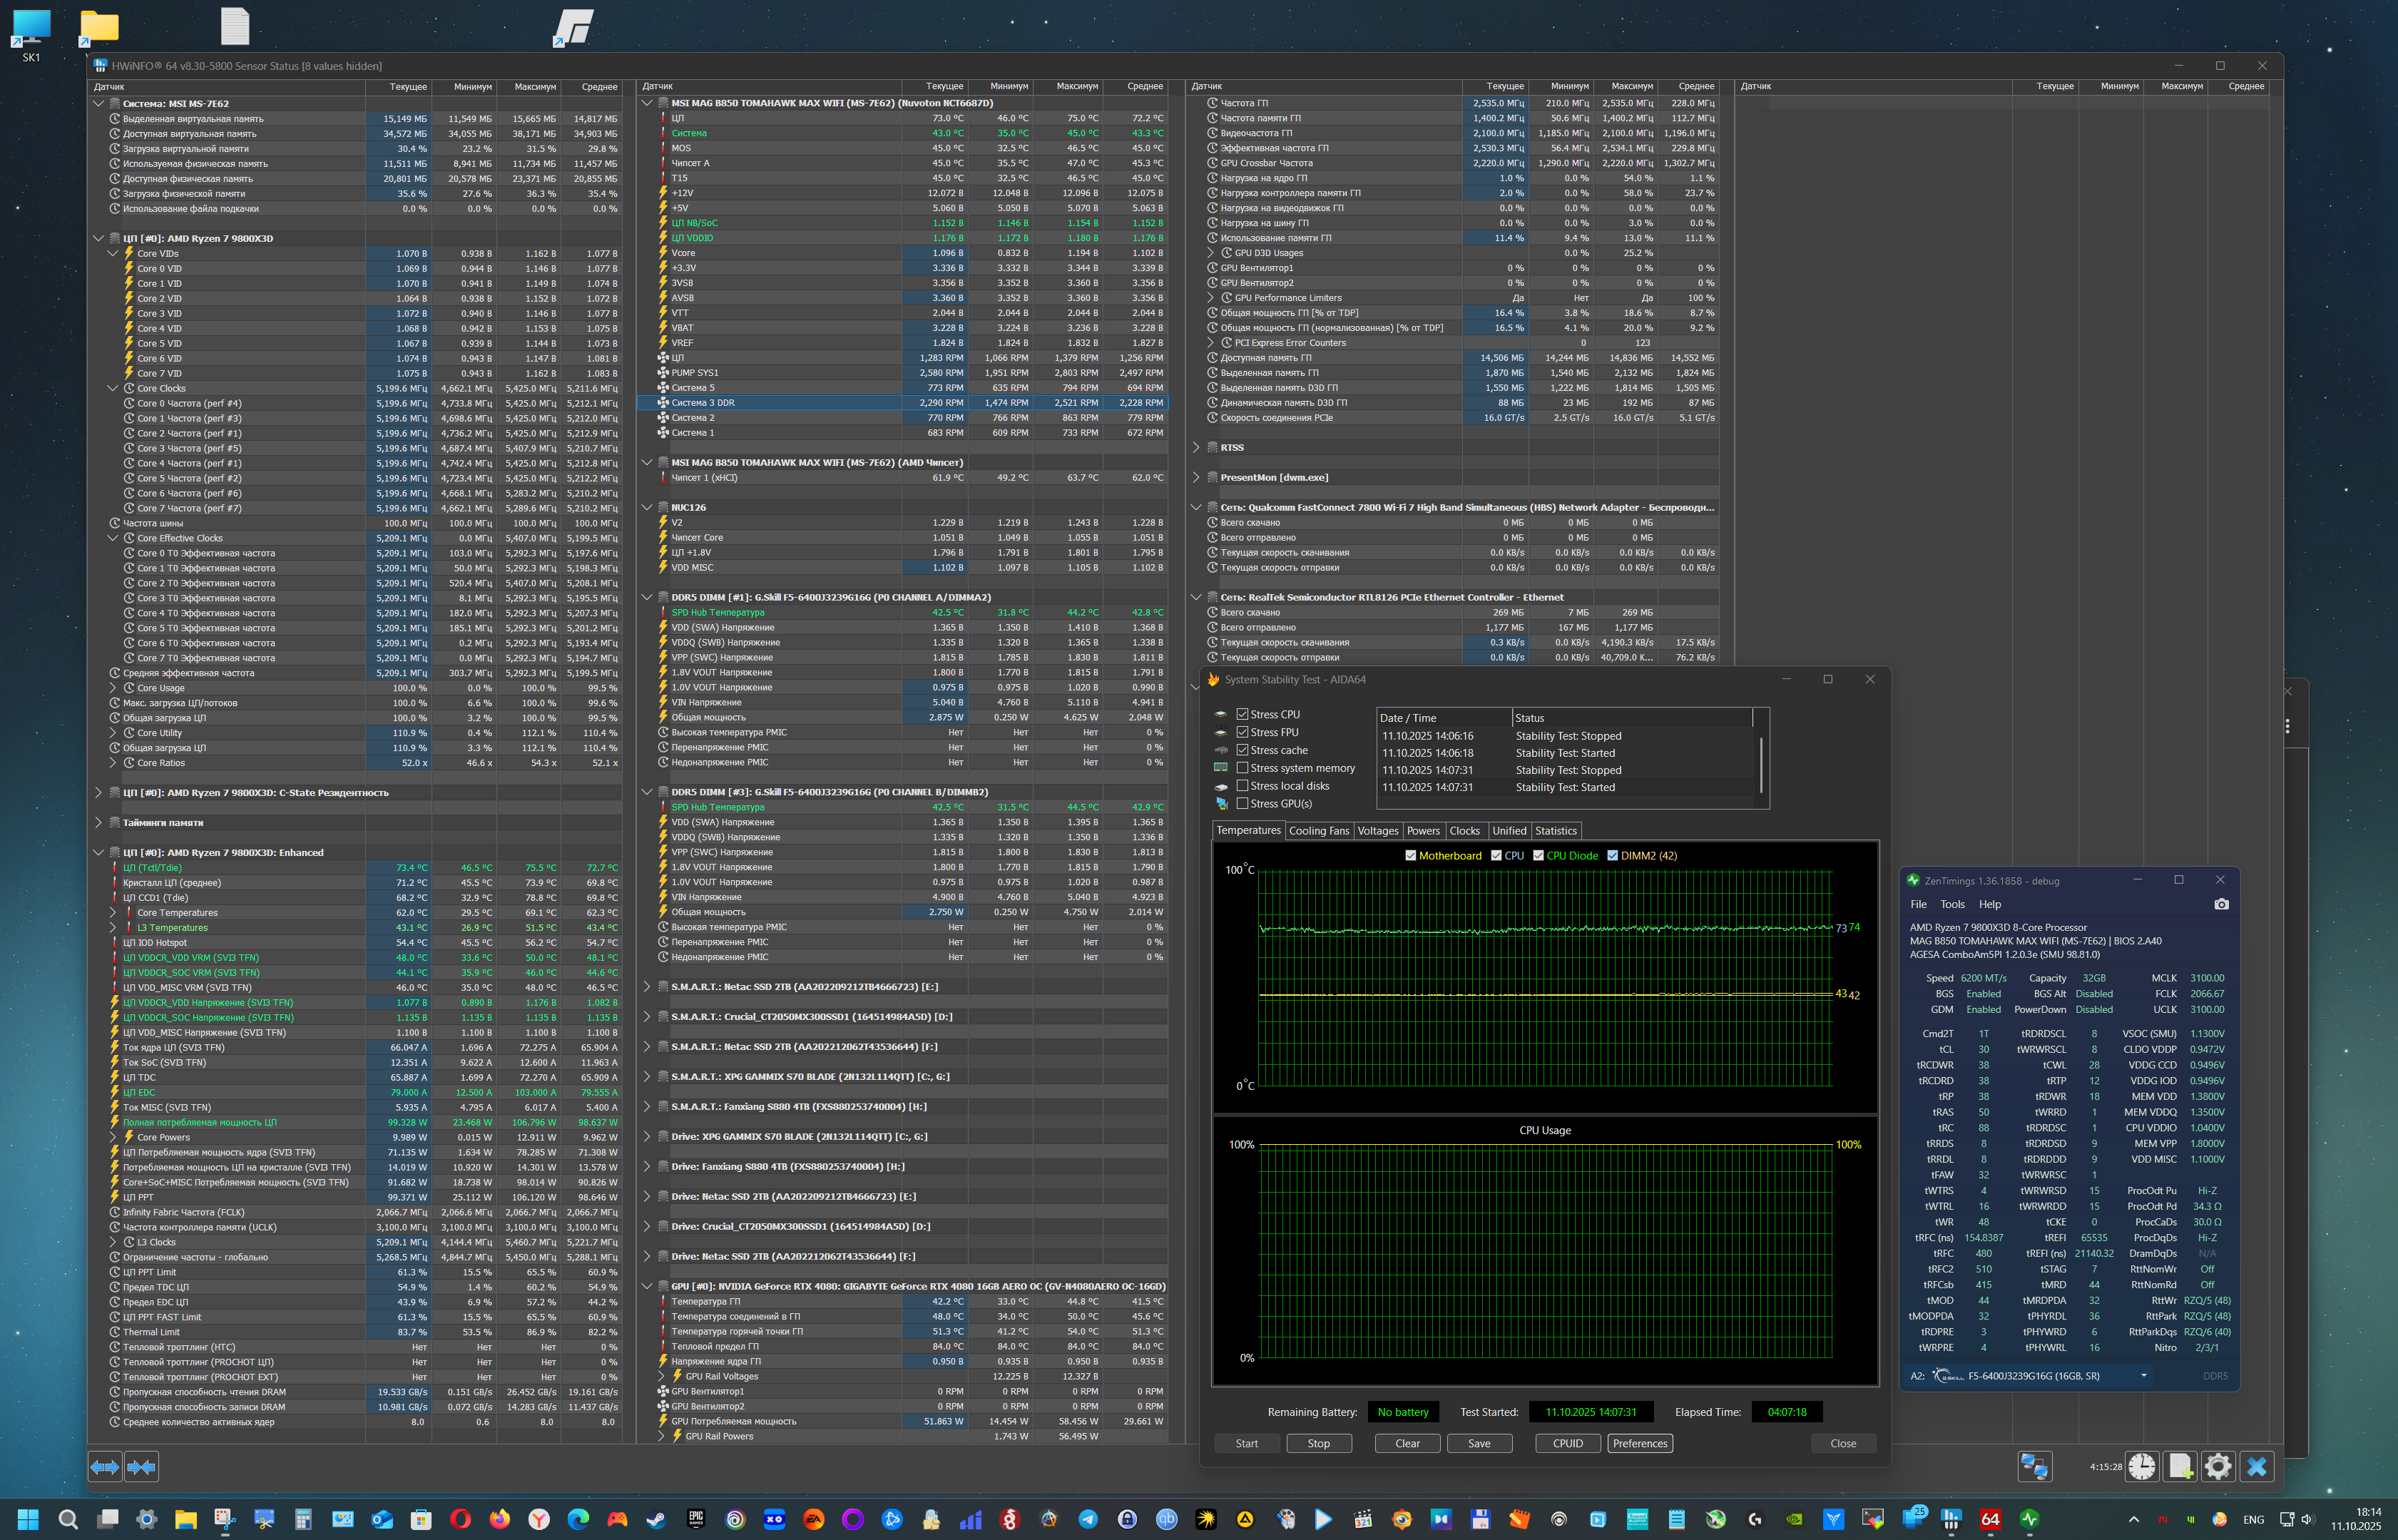The image size is (2398, 1540).
Task: Start HWiNFO logging with document-plus icon
Action: pyautogui.click(x=2180, y=1466)
